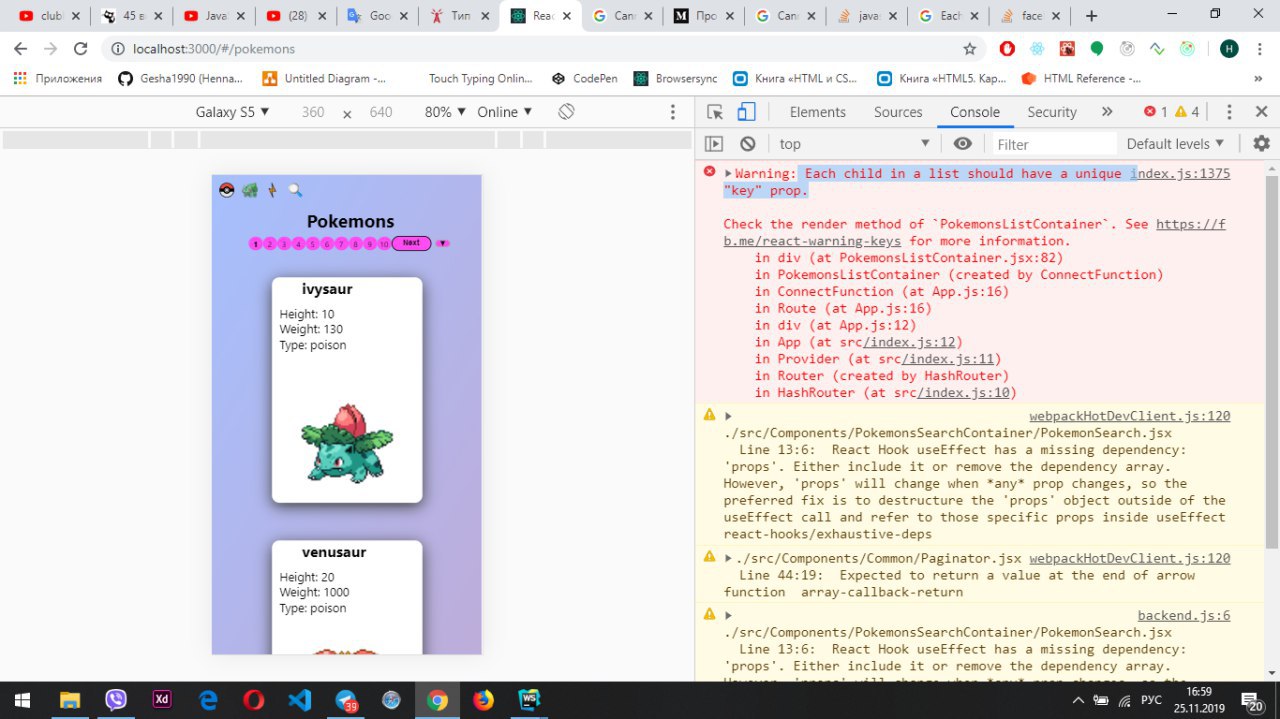Open the index.js:1375 source link
The image size is (1280, 719).
click(1181, 174)
